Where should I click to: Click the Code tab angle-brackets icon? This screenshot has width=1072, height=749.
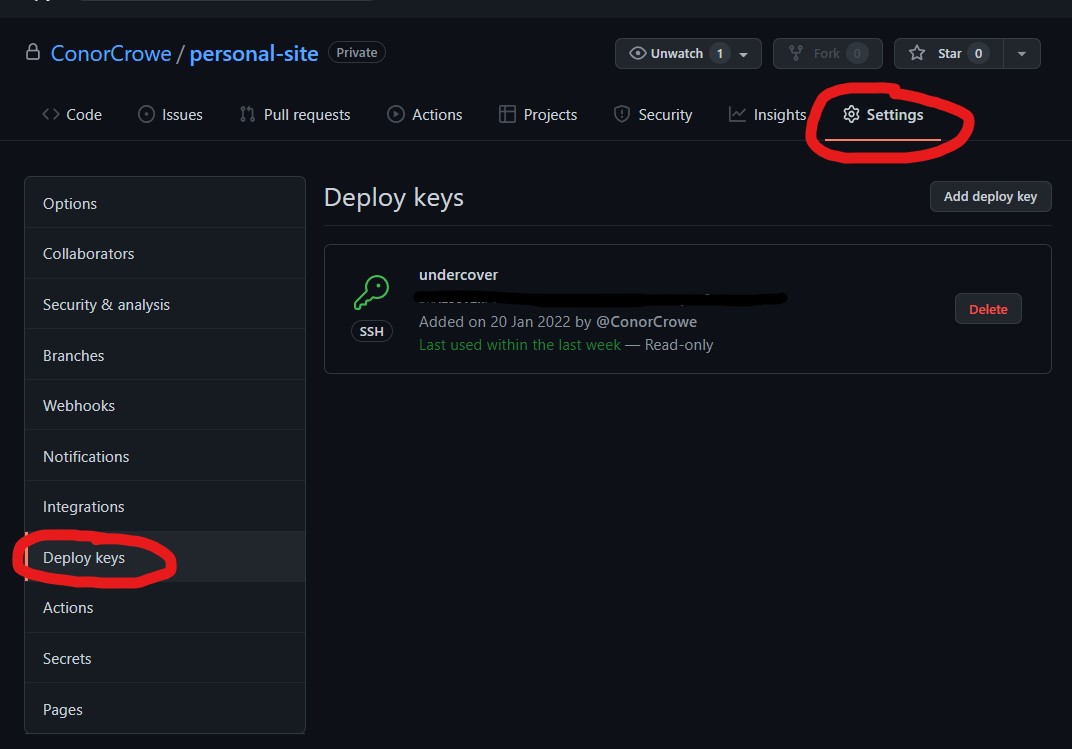click(51, 114)
